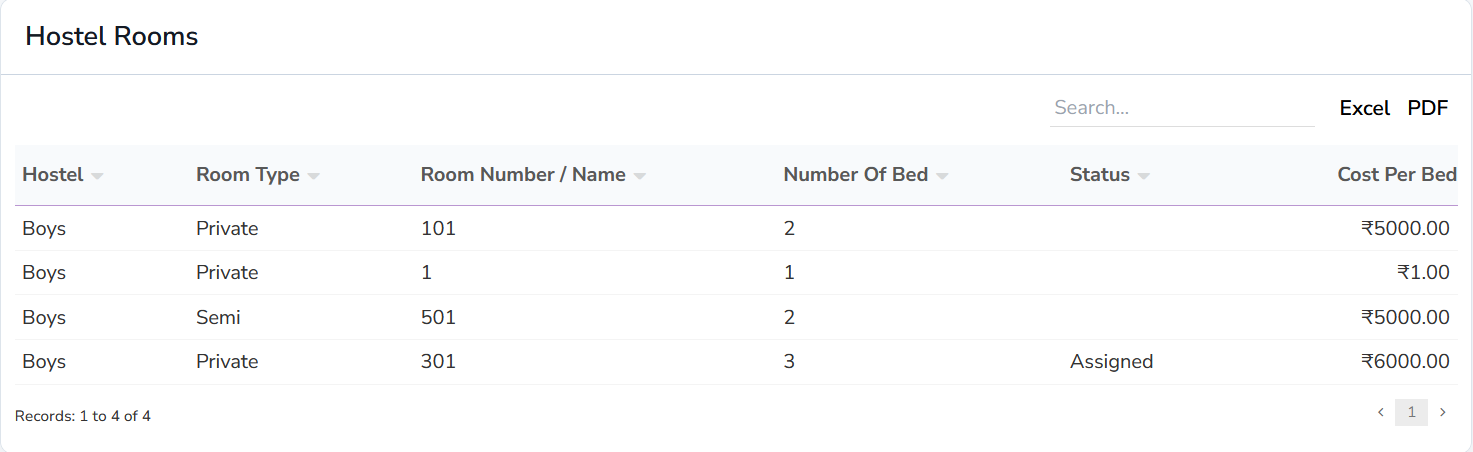Screen dimensions: 1473x452
Task: Click Number Of Bed sort arrow
Action: click(942, 176)
